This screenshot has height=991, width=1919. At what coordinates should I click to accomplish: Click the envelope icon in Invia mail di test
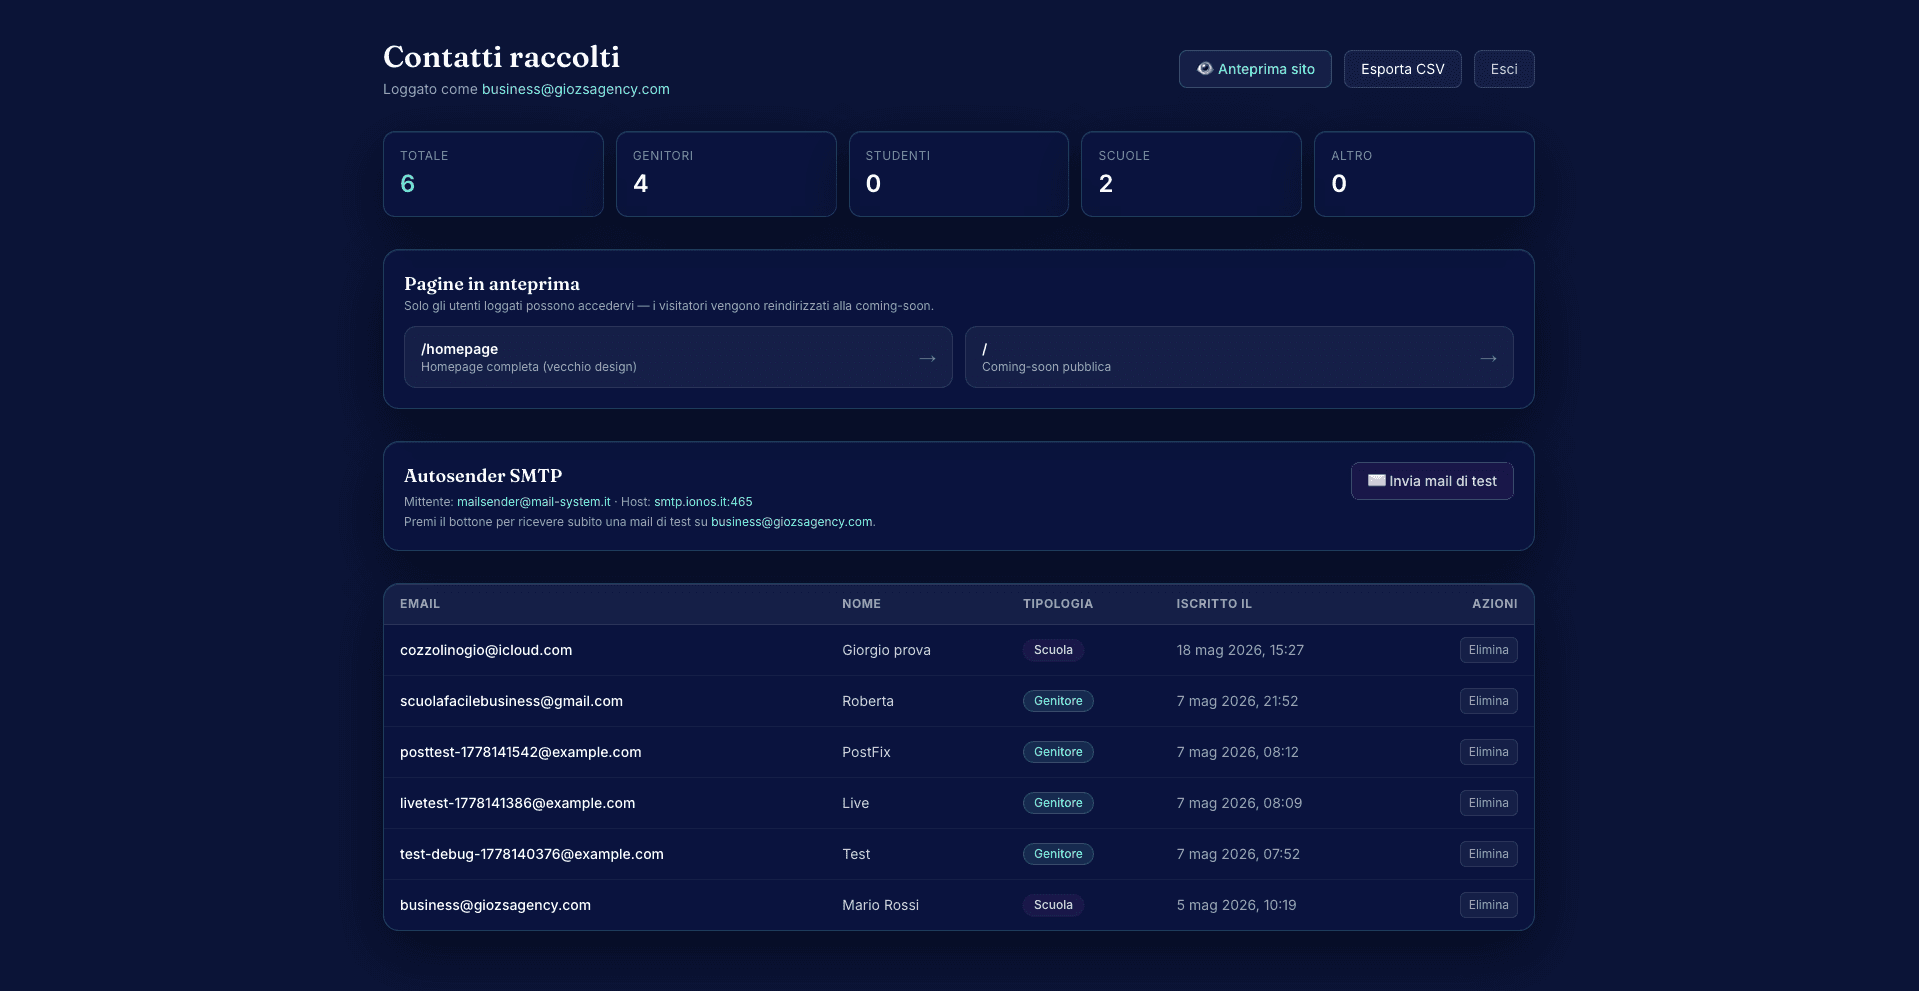tap(1377, 481)
